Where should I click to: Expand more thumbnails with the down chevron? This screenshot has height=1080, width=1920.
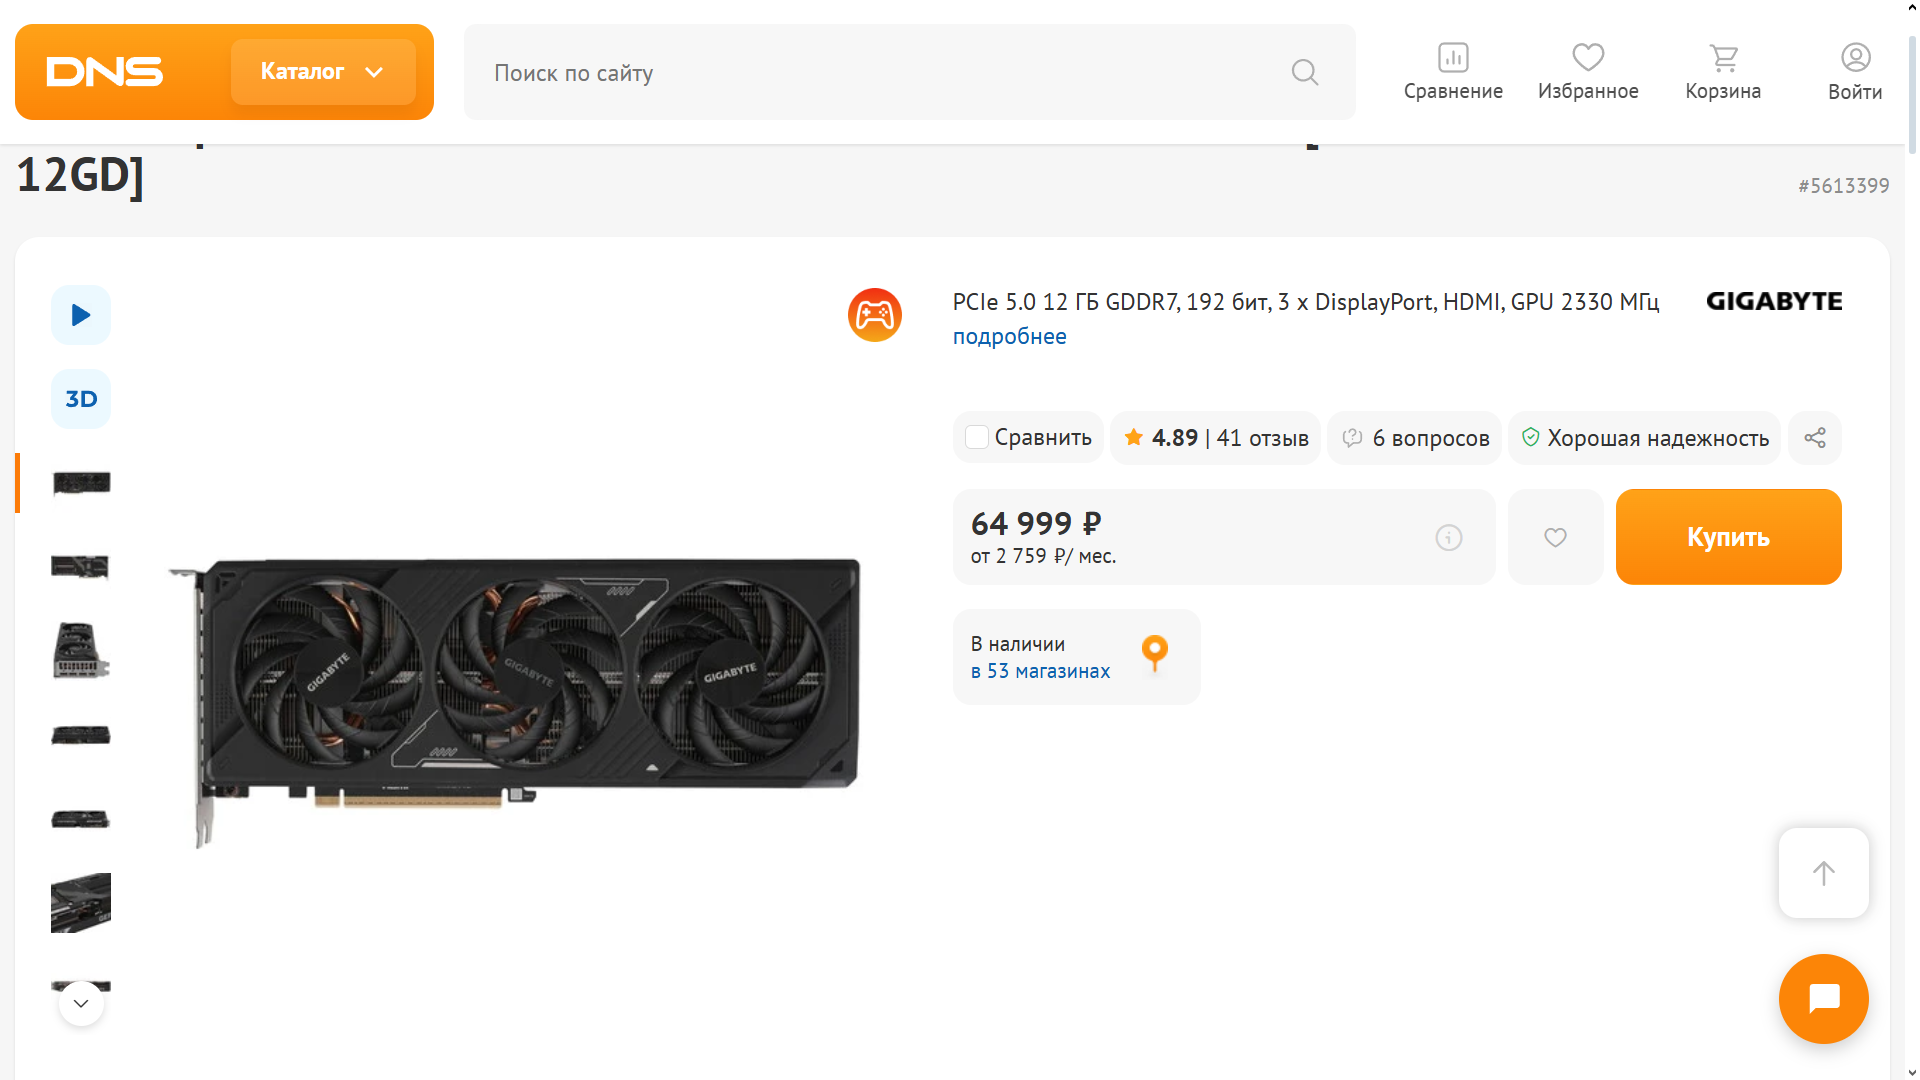(x=81, y=1003)
